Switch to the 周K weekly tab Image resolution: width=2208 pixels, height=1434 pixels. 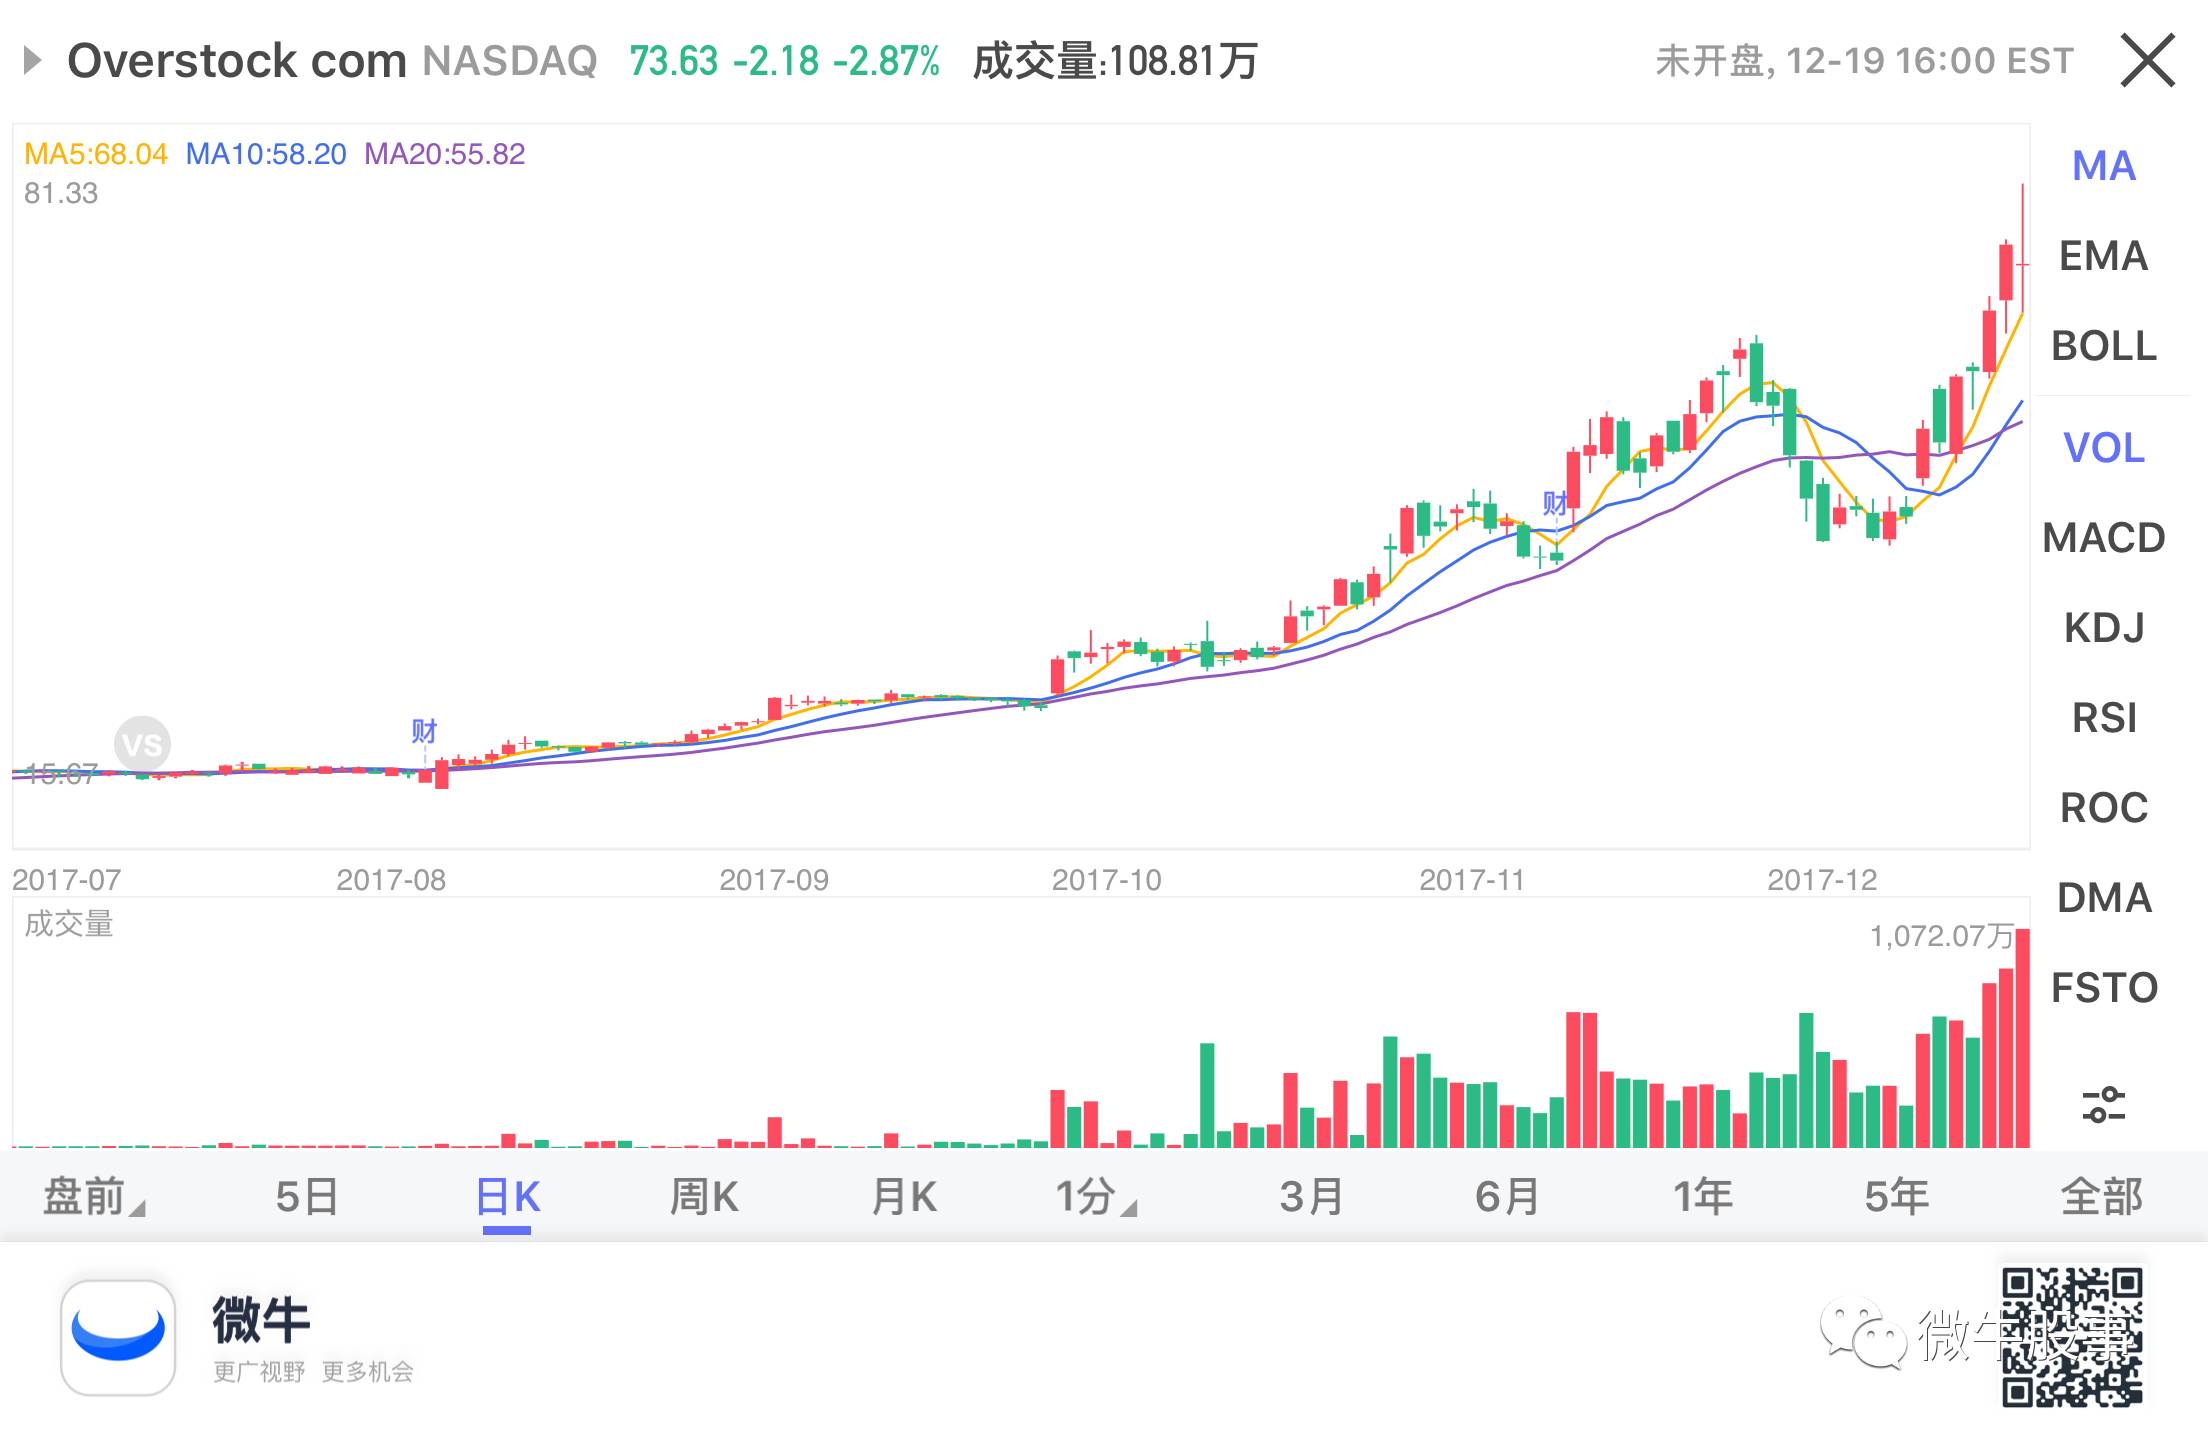point(704,1197)
